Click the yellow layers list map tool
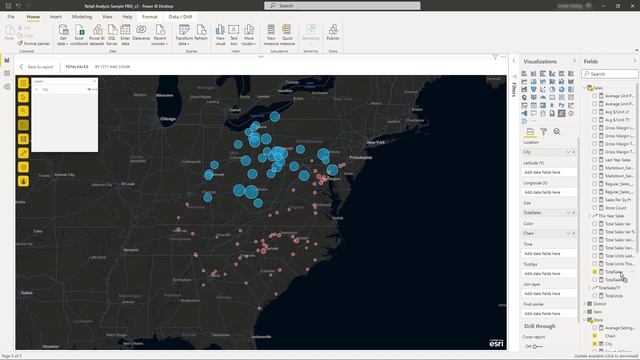The width and height of the screenshot is (640, 360). point(23,83)
